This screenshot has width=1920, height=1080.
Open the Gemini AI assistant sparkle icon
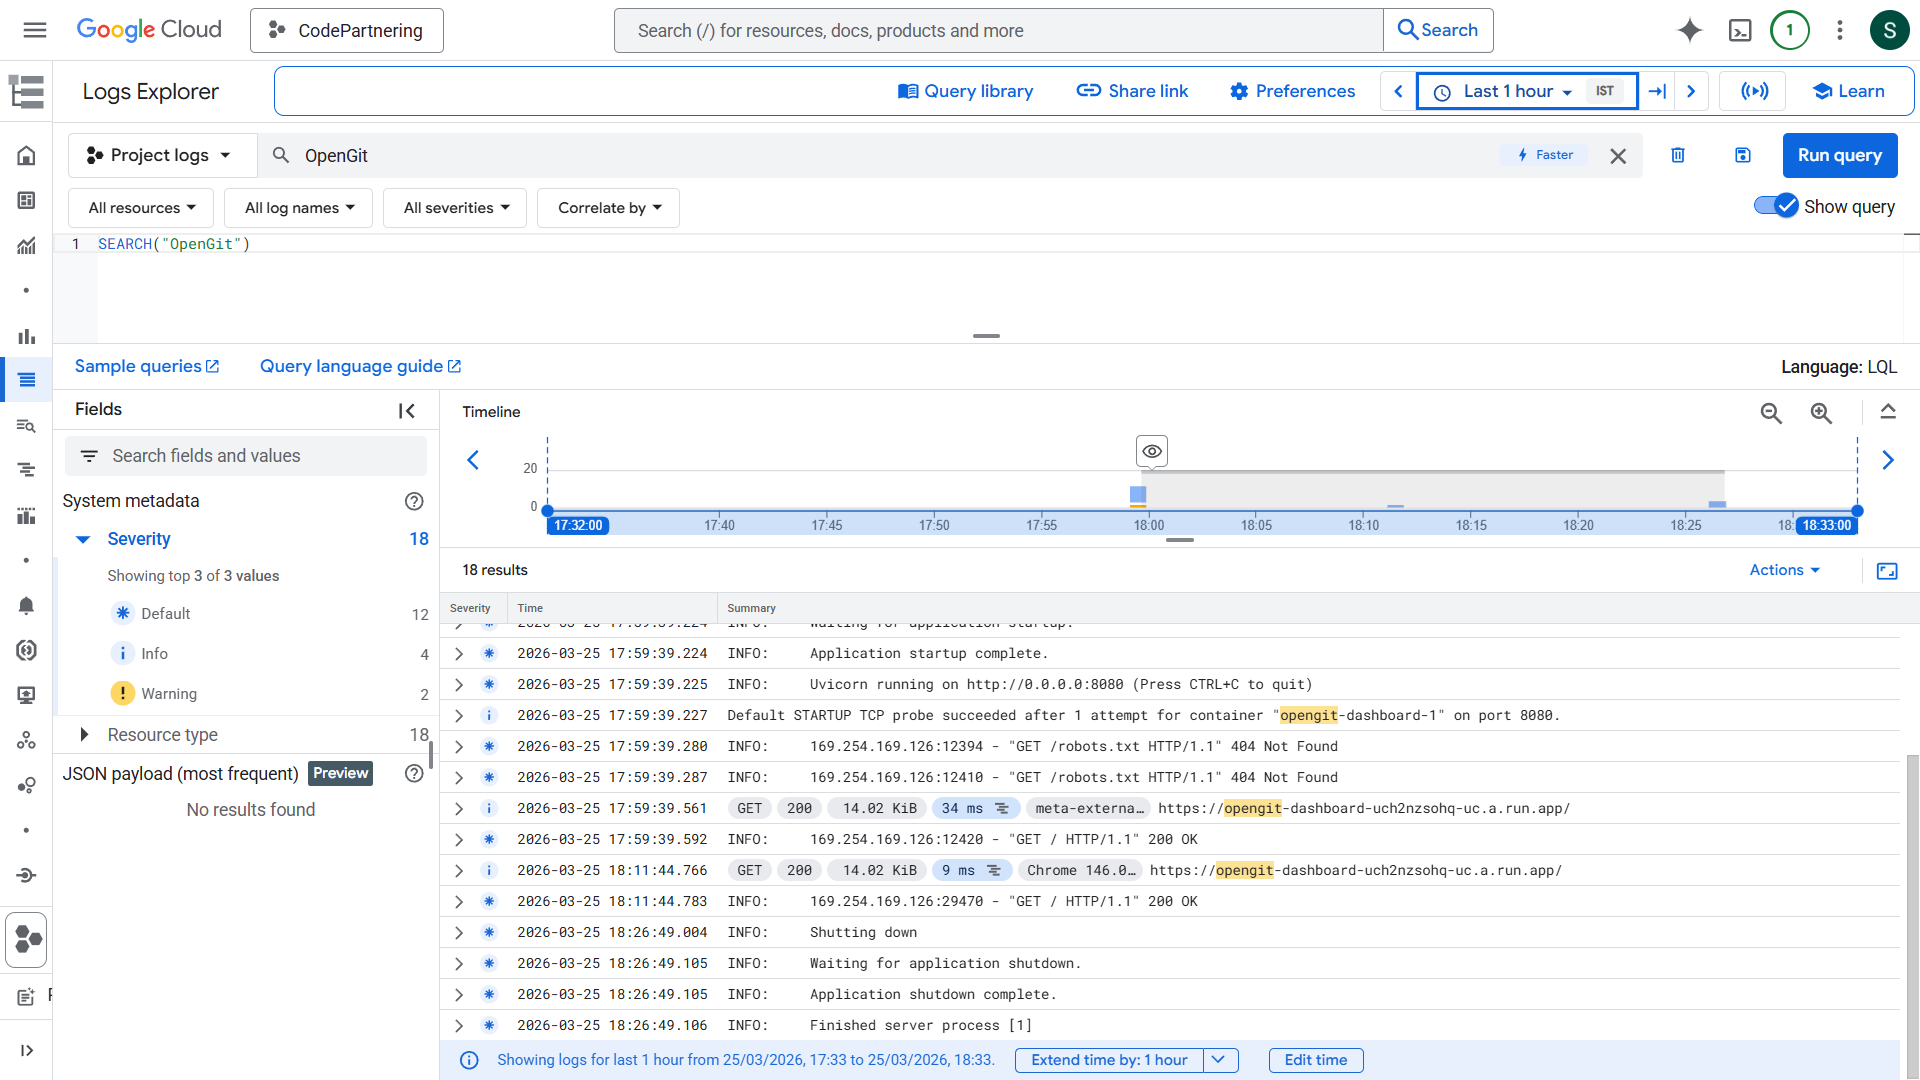tap(1689, 30)
